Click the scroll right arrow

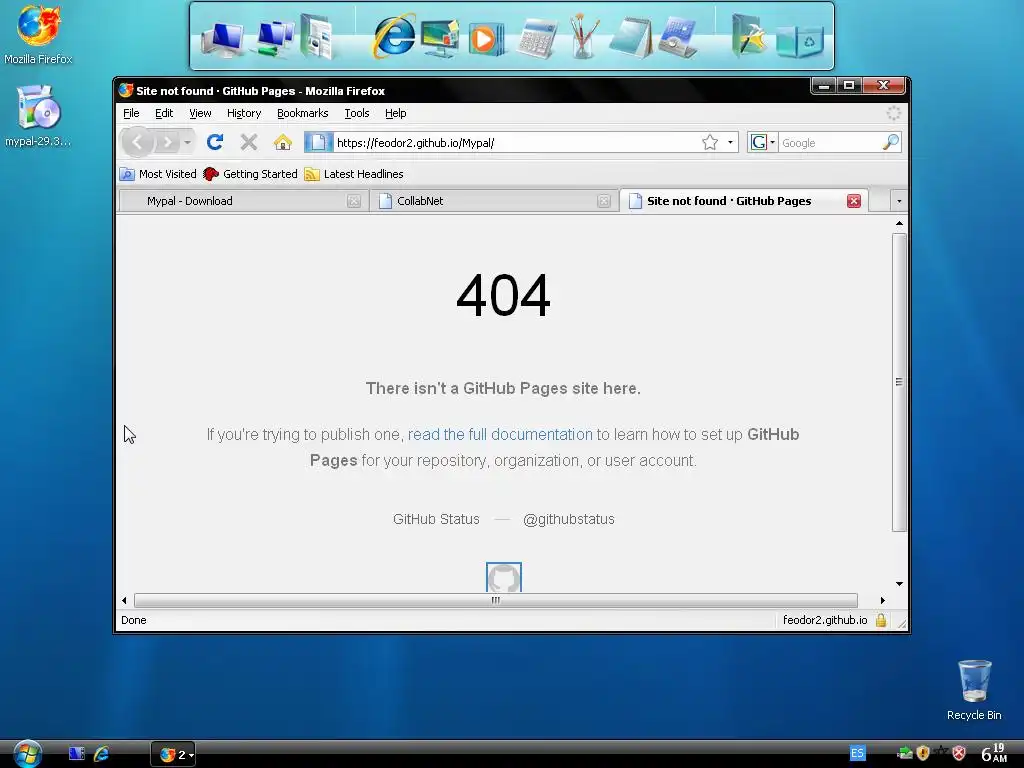[x=882, y=600]
